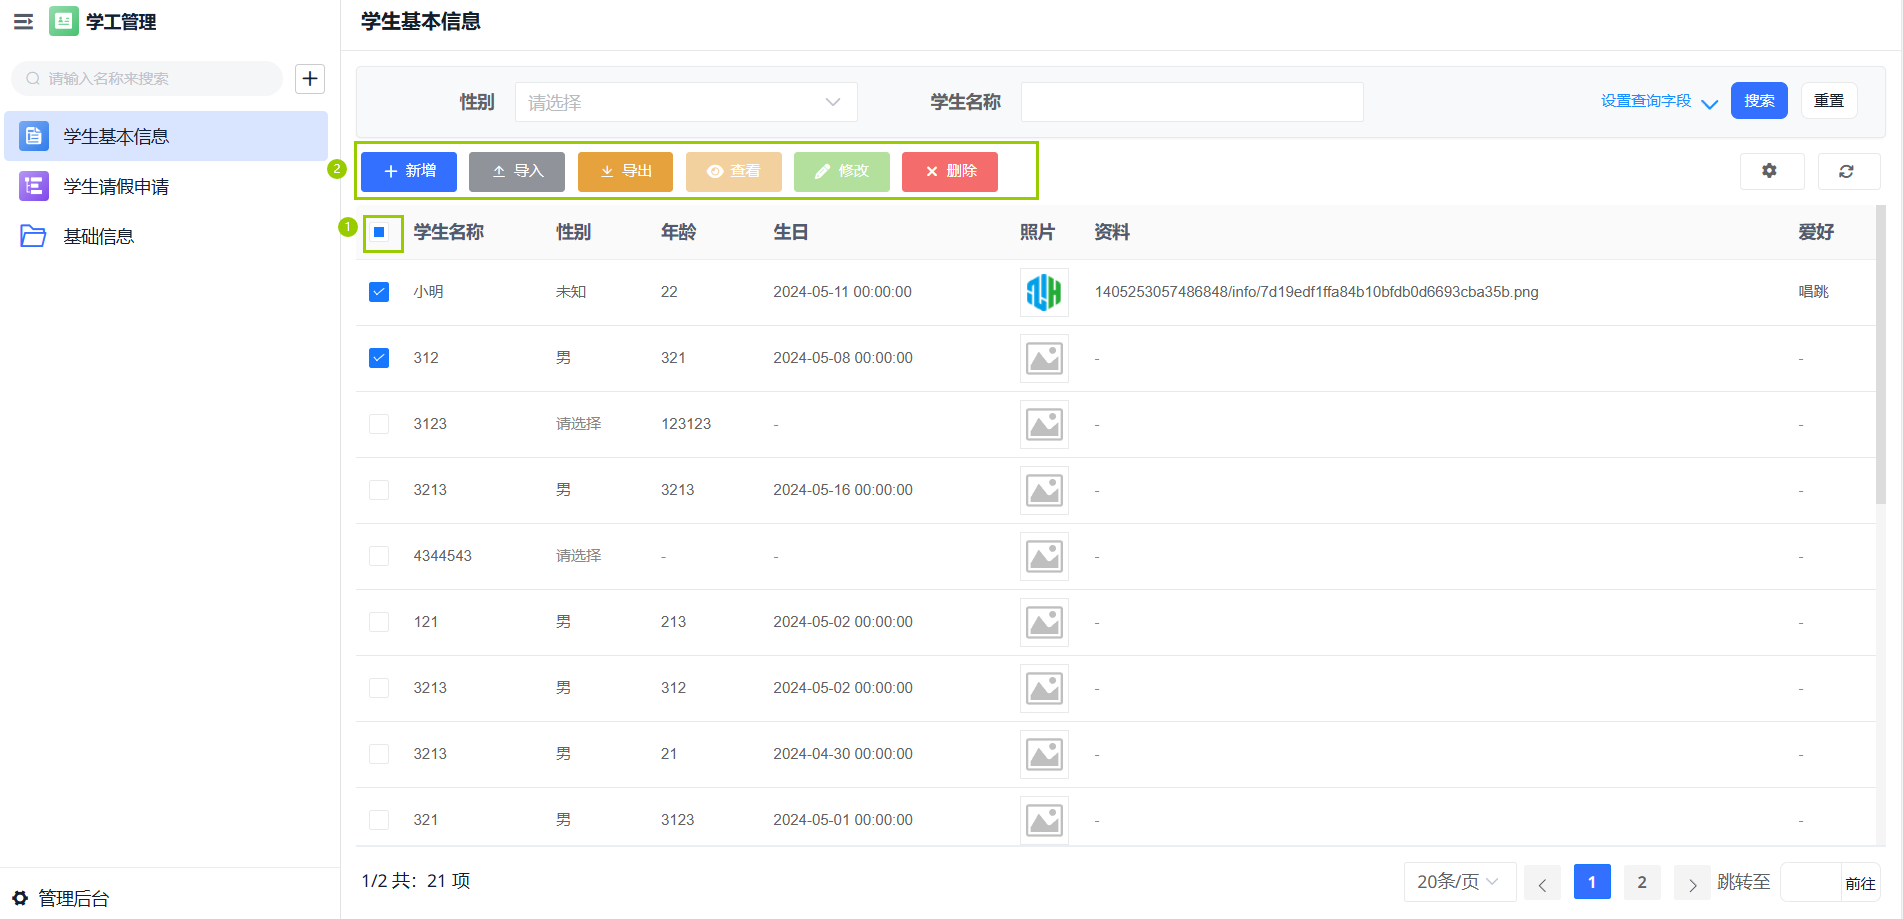Check checkbox for 3213 born 2024-05-16
This screenshot has height=919, width=1903.
[379, 490]
